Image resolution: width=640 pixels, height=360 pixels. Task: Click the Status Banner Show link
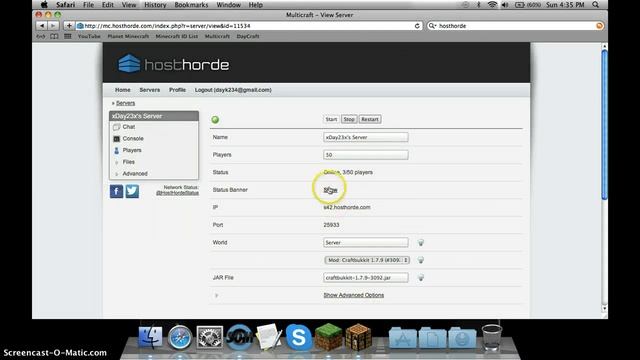330,190
